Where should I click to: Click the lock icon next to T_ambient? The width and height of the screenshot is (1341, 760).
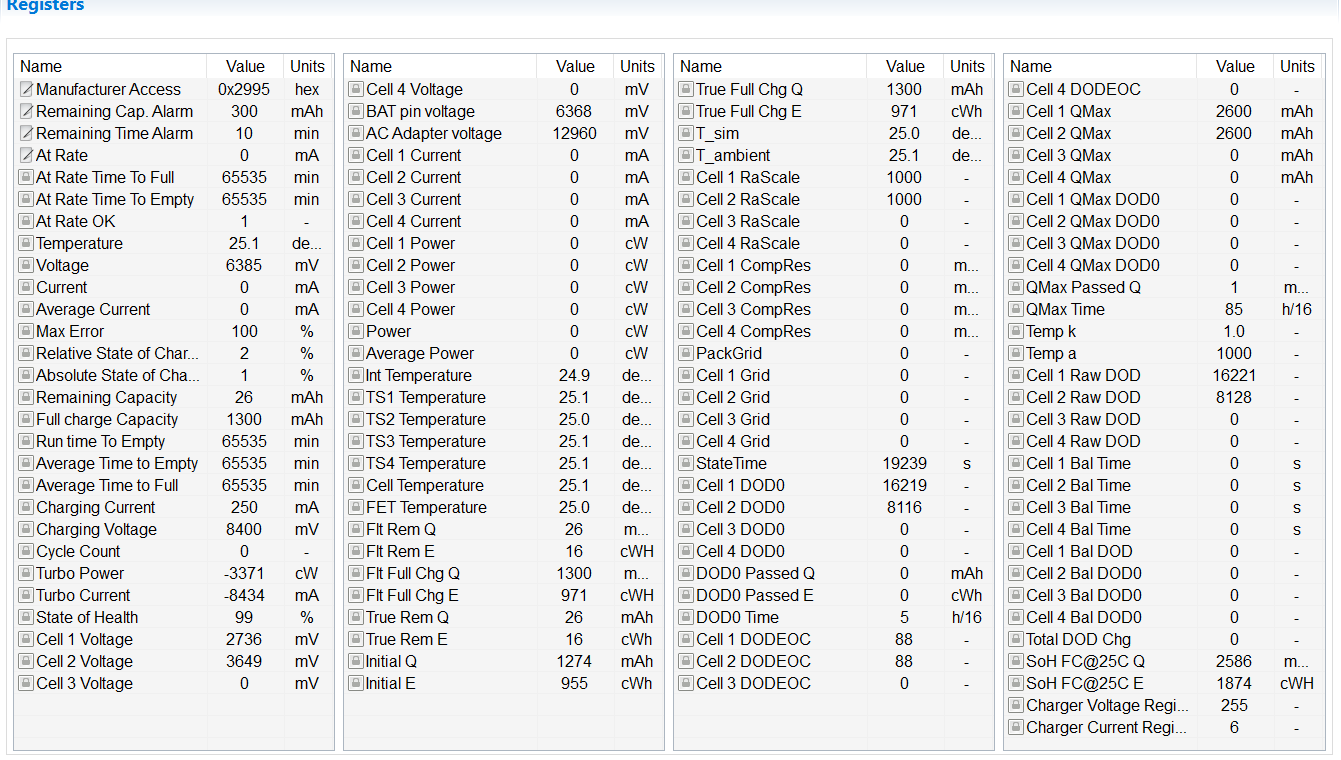686,156
